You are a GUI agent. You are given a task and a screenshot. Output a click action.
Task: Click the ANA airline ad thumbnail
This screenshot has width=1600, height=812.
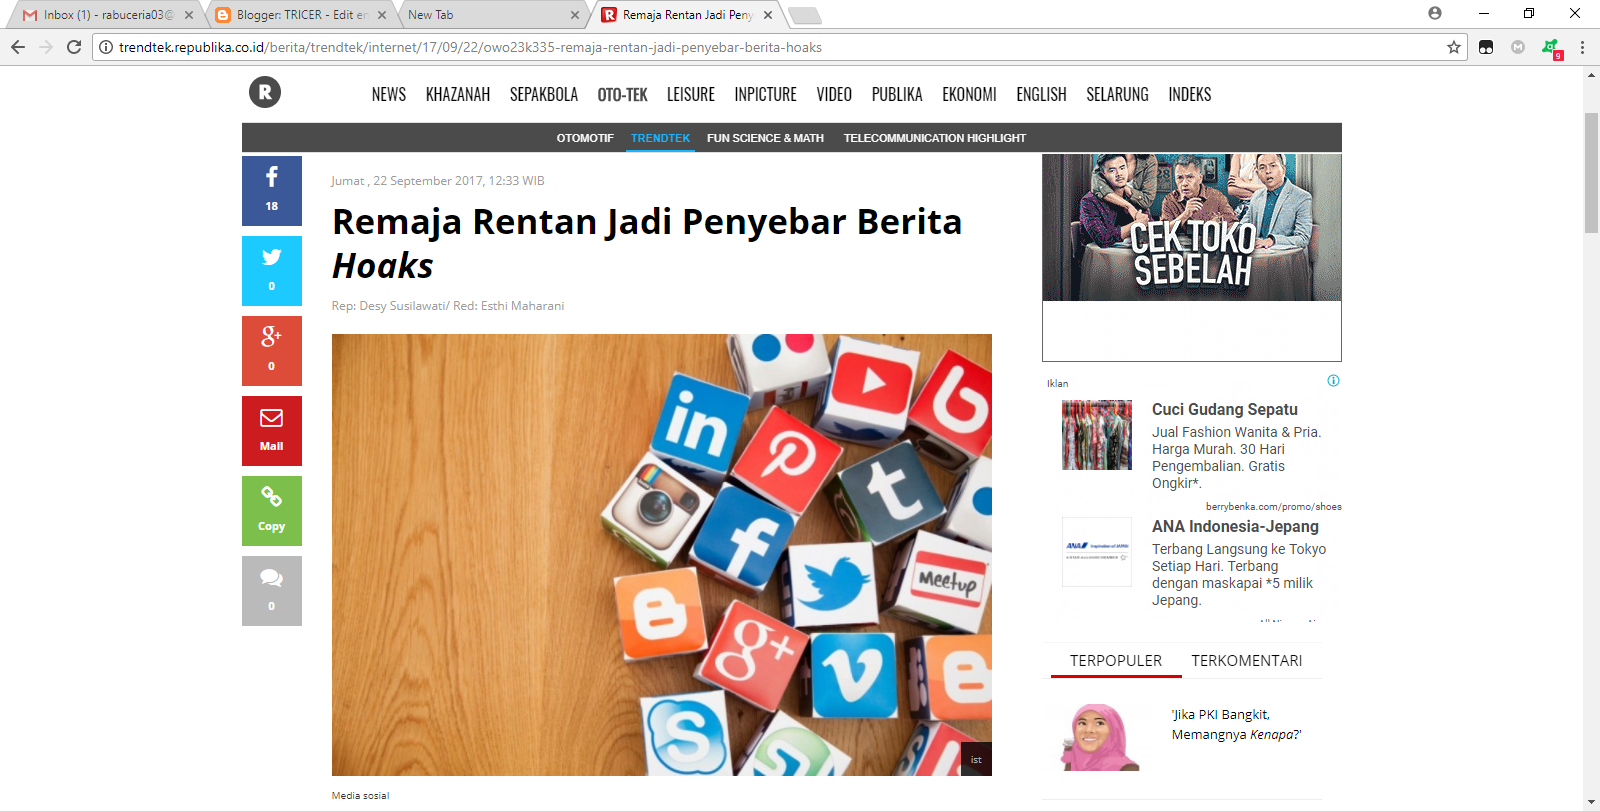[1097, 552]
